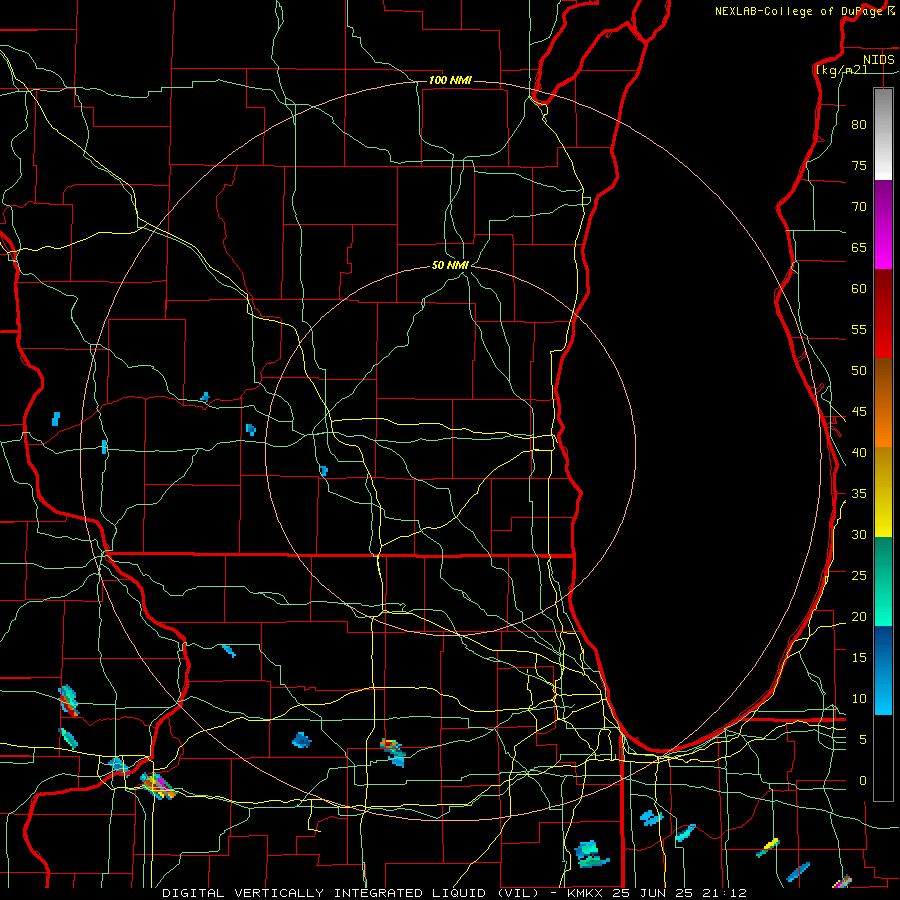Click scale value 60 on the legend
Image resolution: width=900 pixels, height=900 pixels.
coord(859,289)
